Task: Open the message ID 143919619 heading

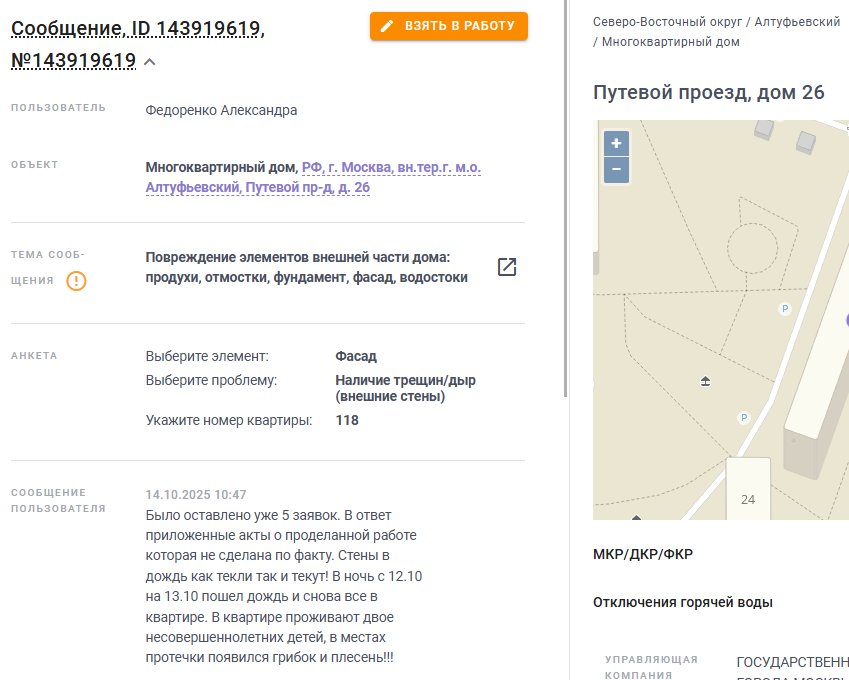Action: tap(138, 44)
